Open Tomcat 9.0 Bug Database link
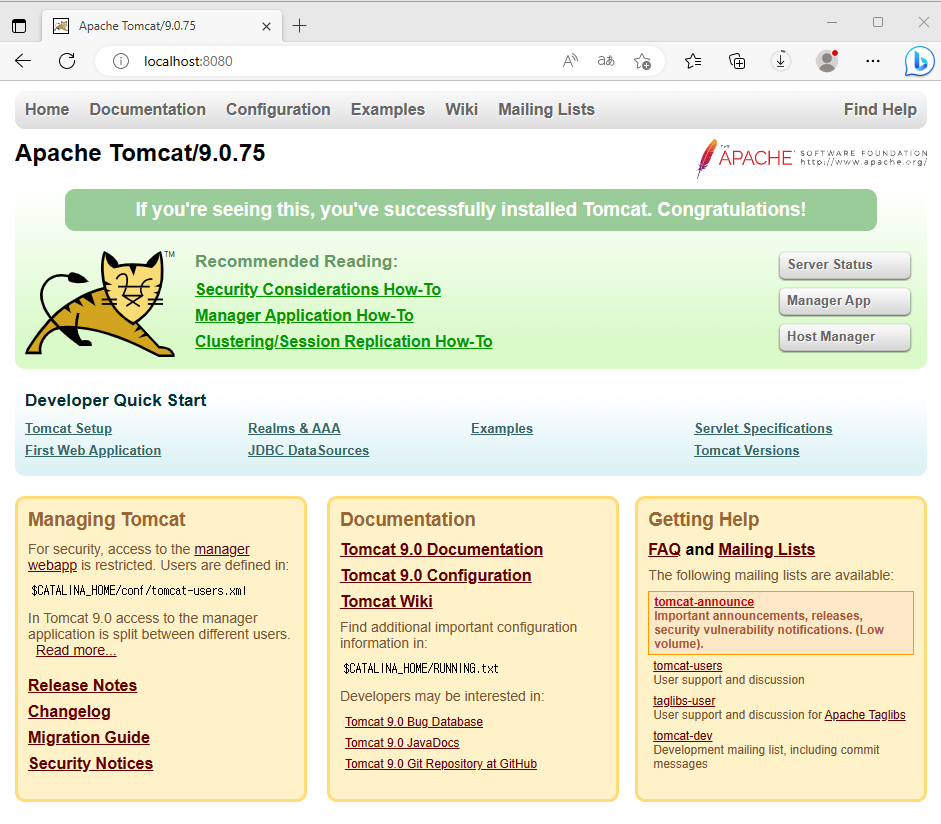Screen dimensions: 941x824 (414, 722)
